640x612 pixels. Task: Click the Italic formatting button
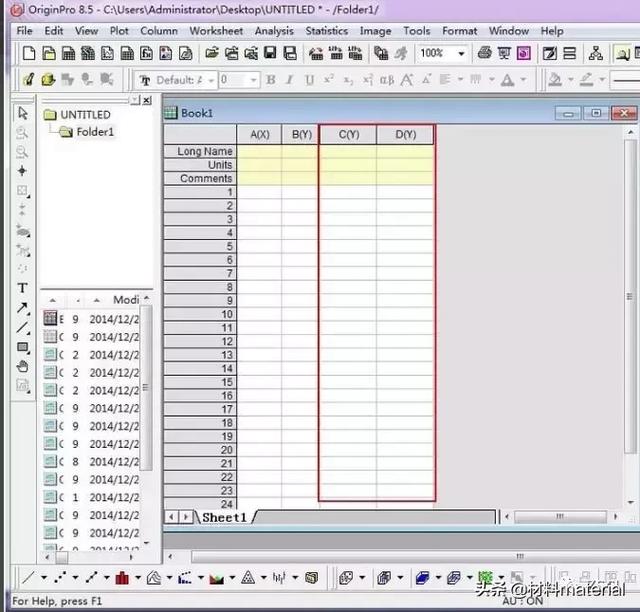289,80
